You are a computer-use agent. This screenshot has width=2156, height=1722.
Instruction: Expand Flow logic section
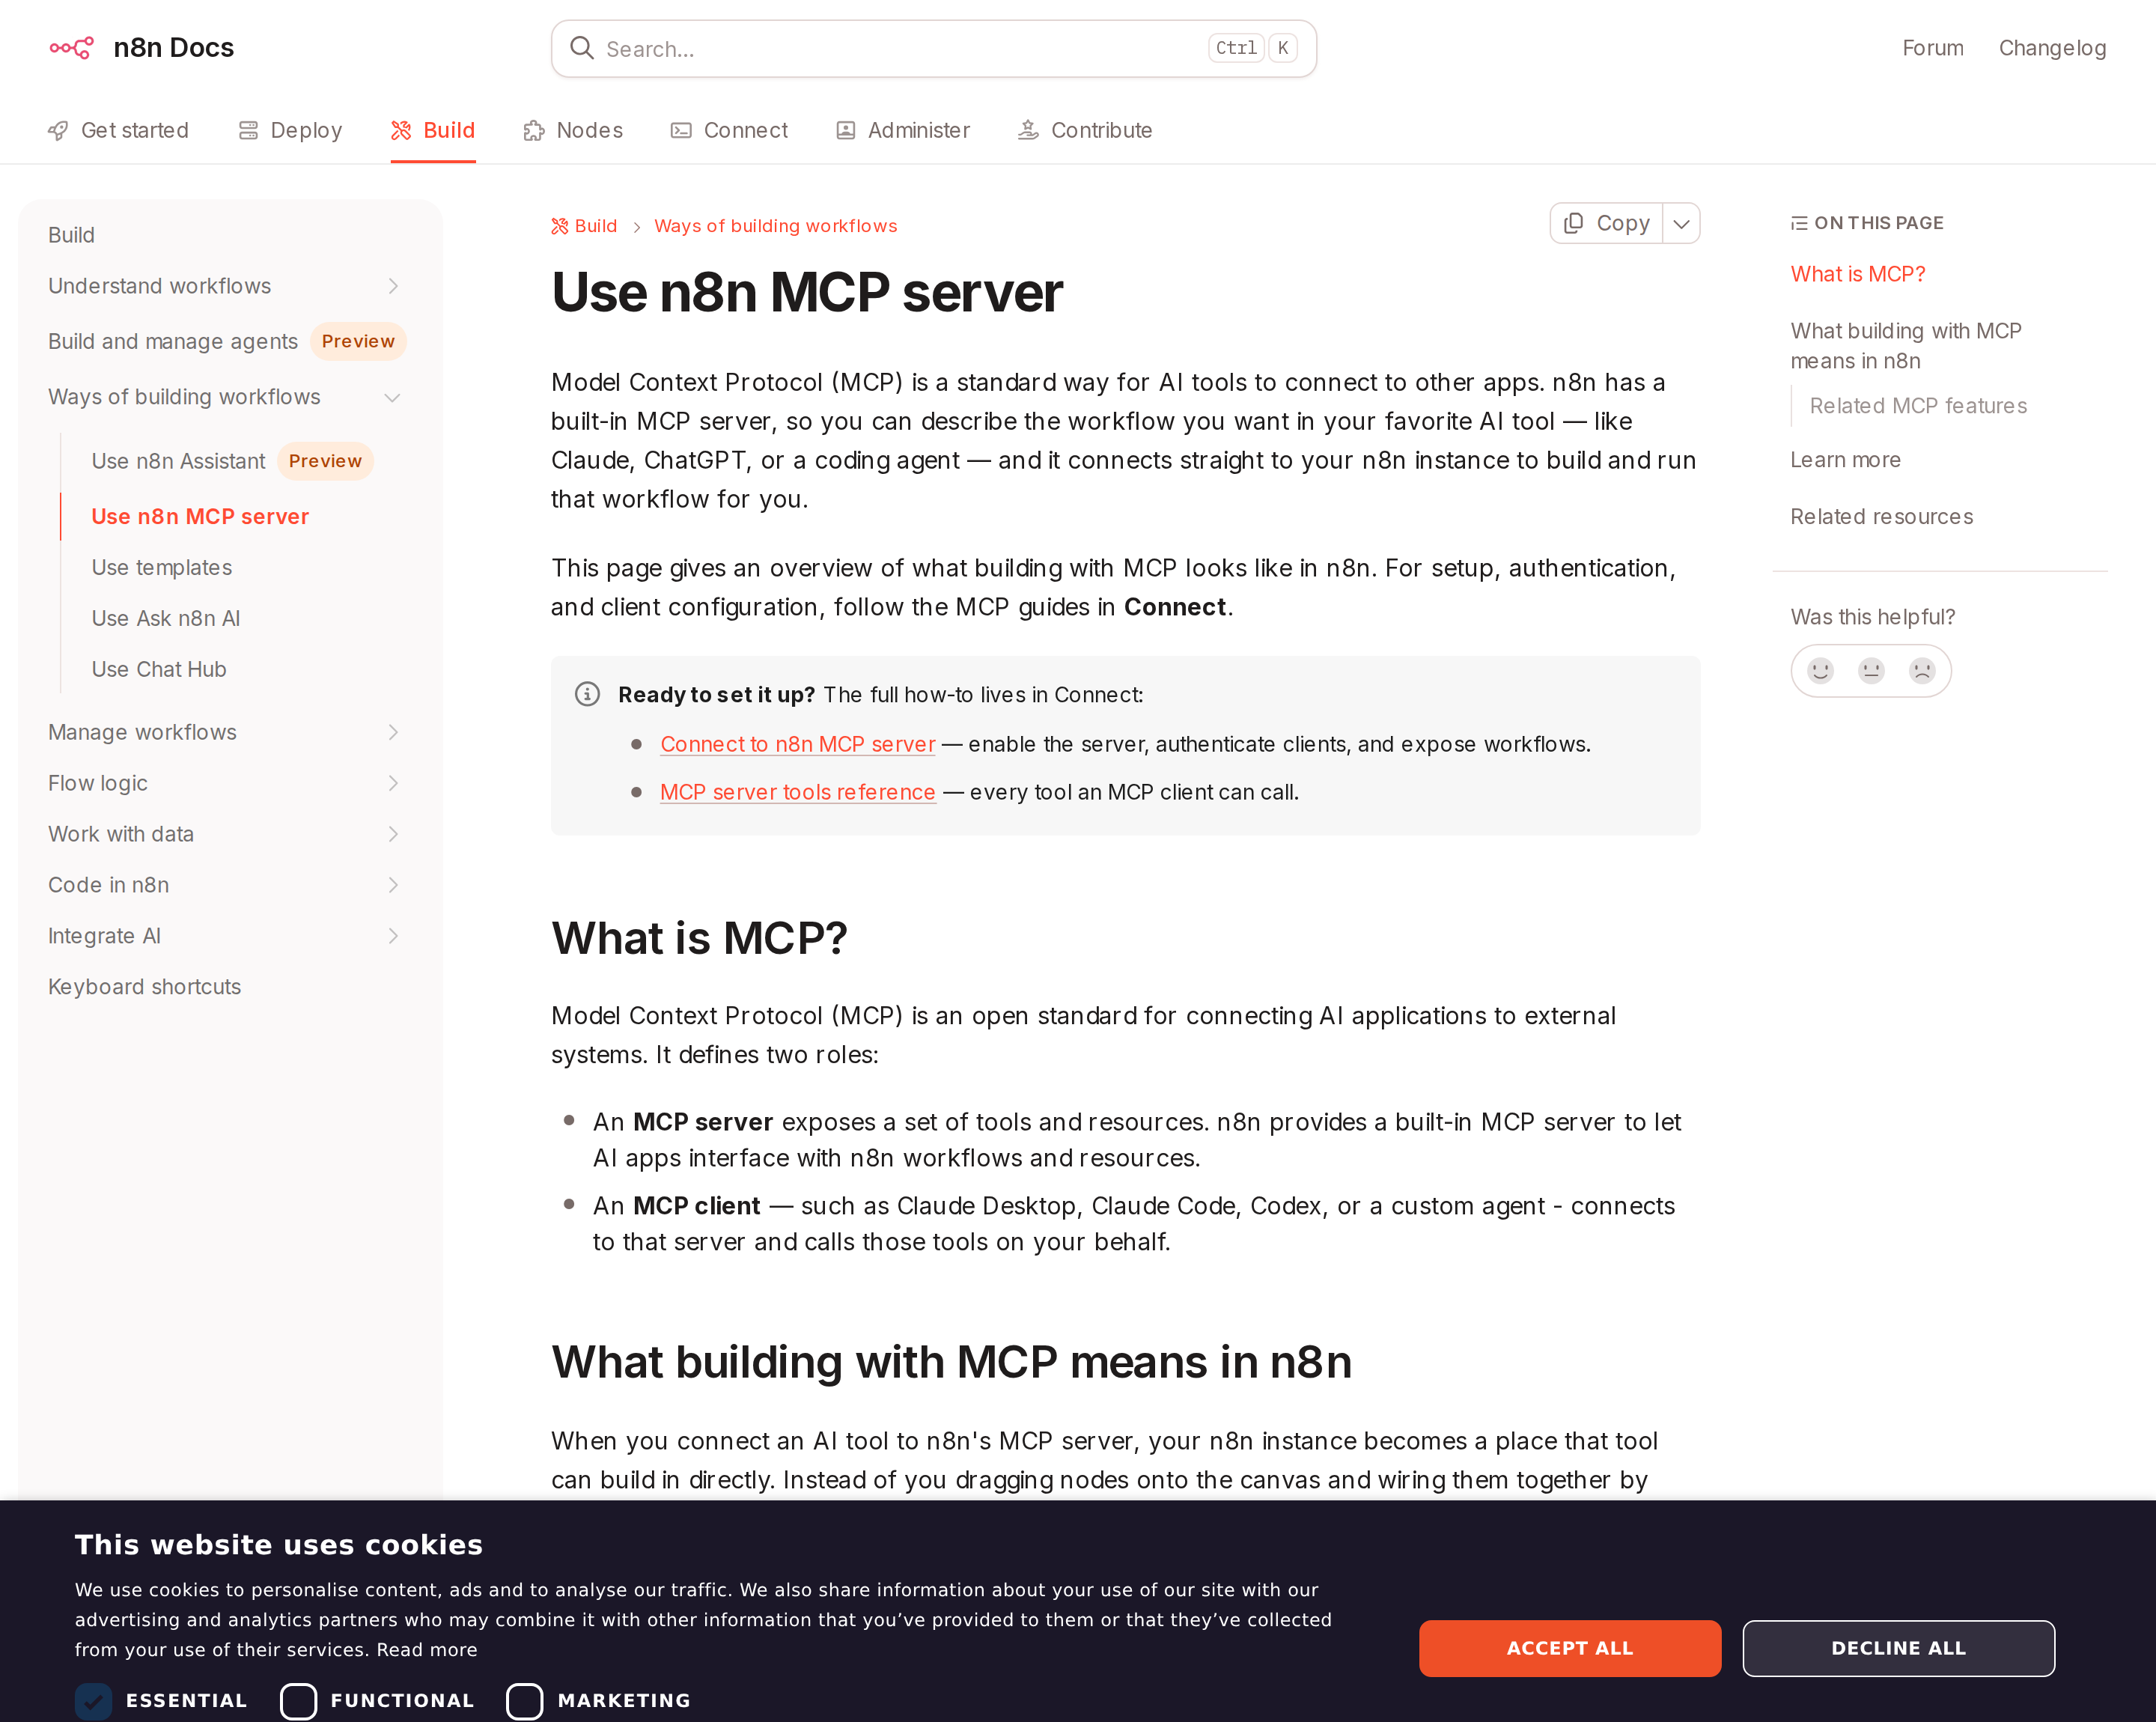[393, 784]
